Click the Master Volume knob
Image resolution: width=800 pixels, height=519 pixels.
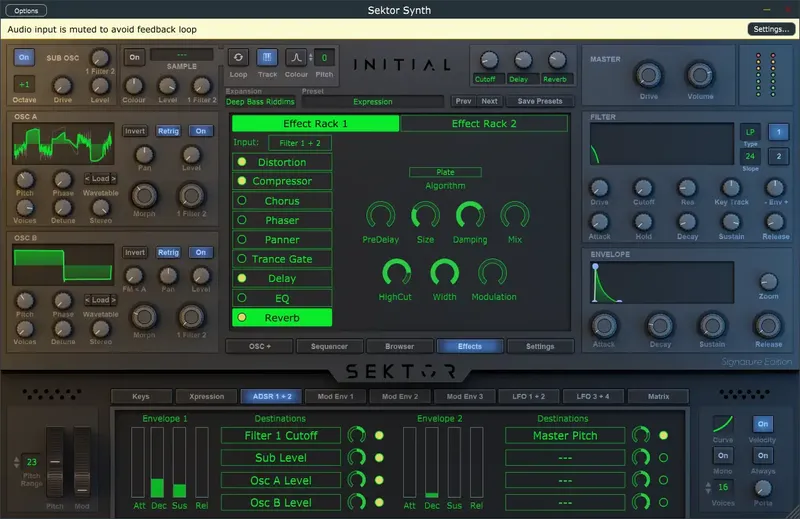click(700, 74)
